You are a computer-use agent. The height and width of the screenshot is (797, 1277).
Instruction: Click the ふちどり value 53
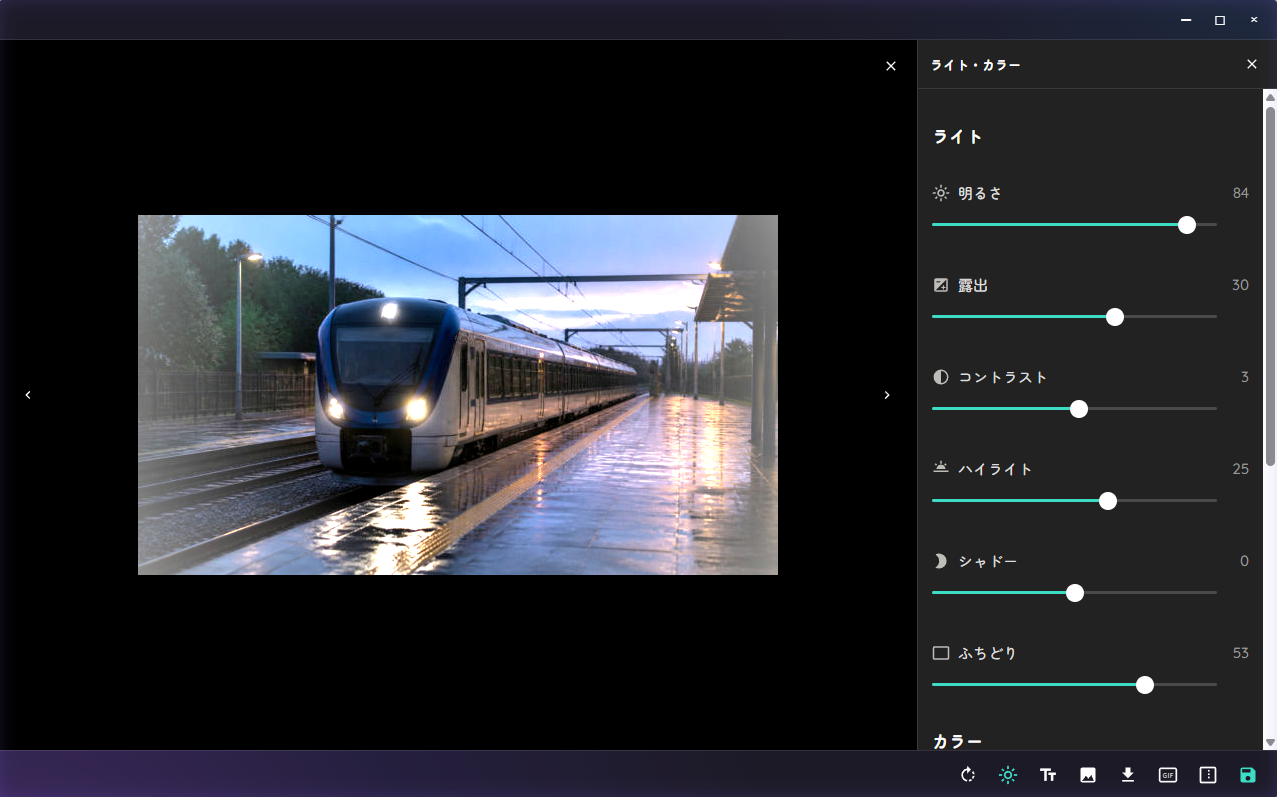click(1241, 653)
